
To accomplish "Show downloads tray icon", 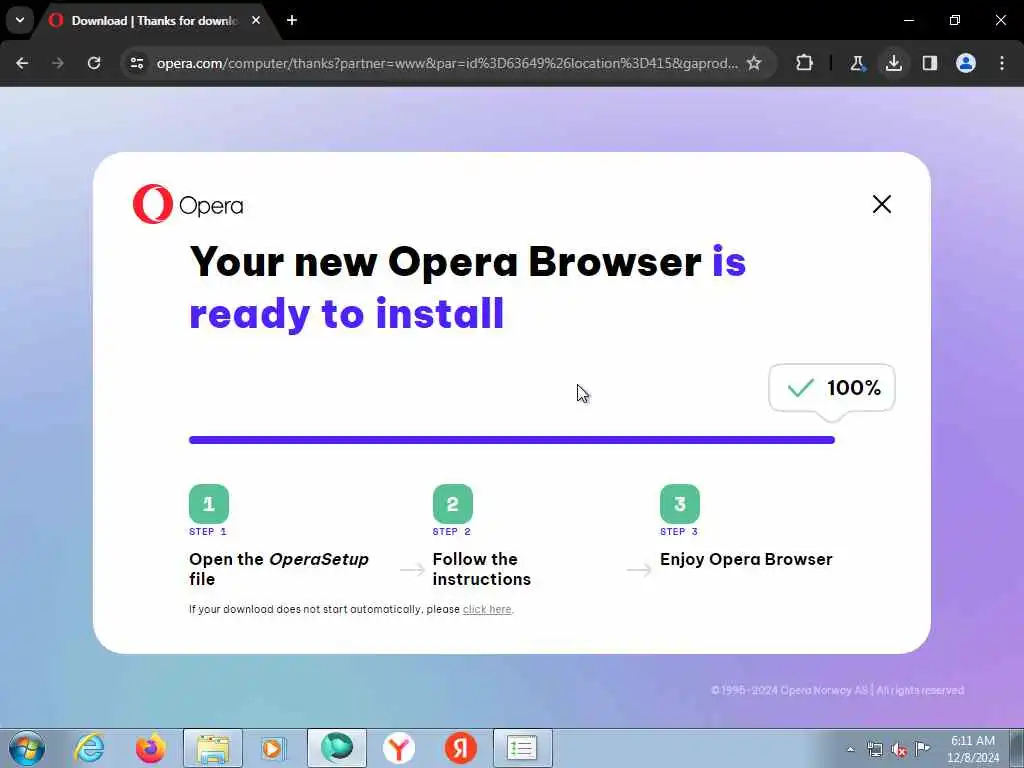I will (893, 63).
